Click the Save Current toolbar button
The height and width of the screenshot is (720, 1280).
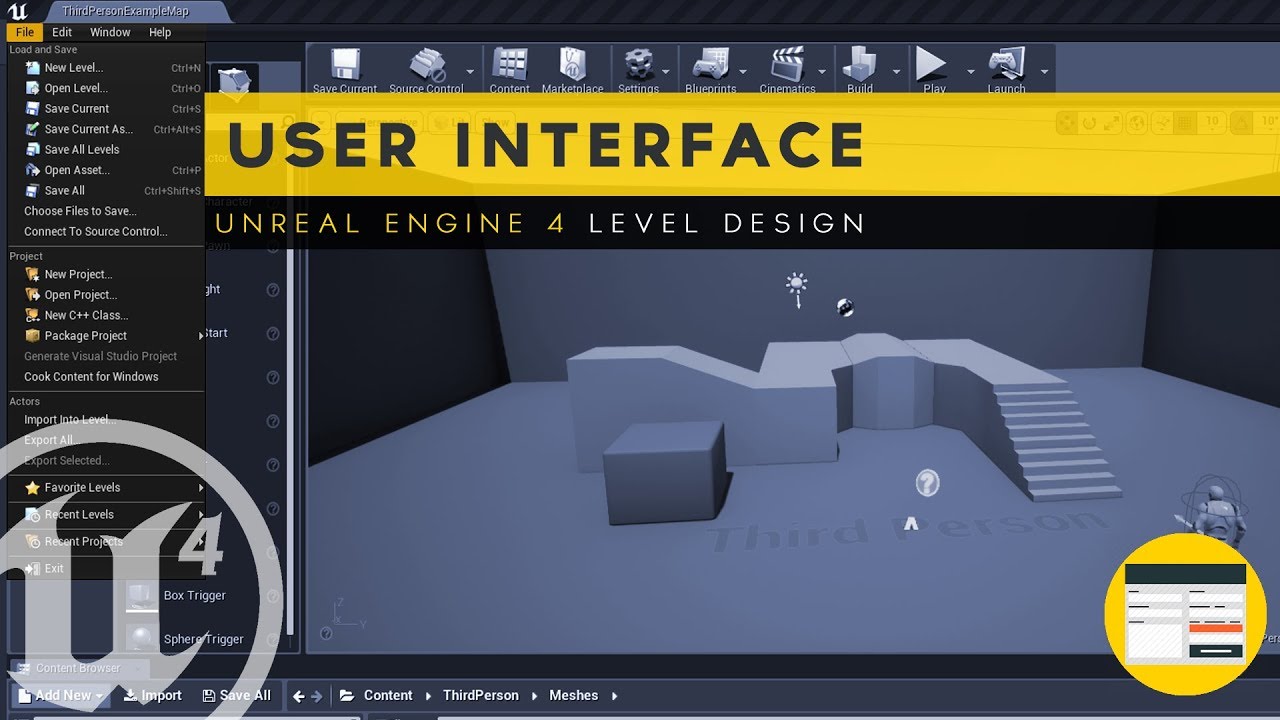(345, 69)
